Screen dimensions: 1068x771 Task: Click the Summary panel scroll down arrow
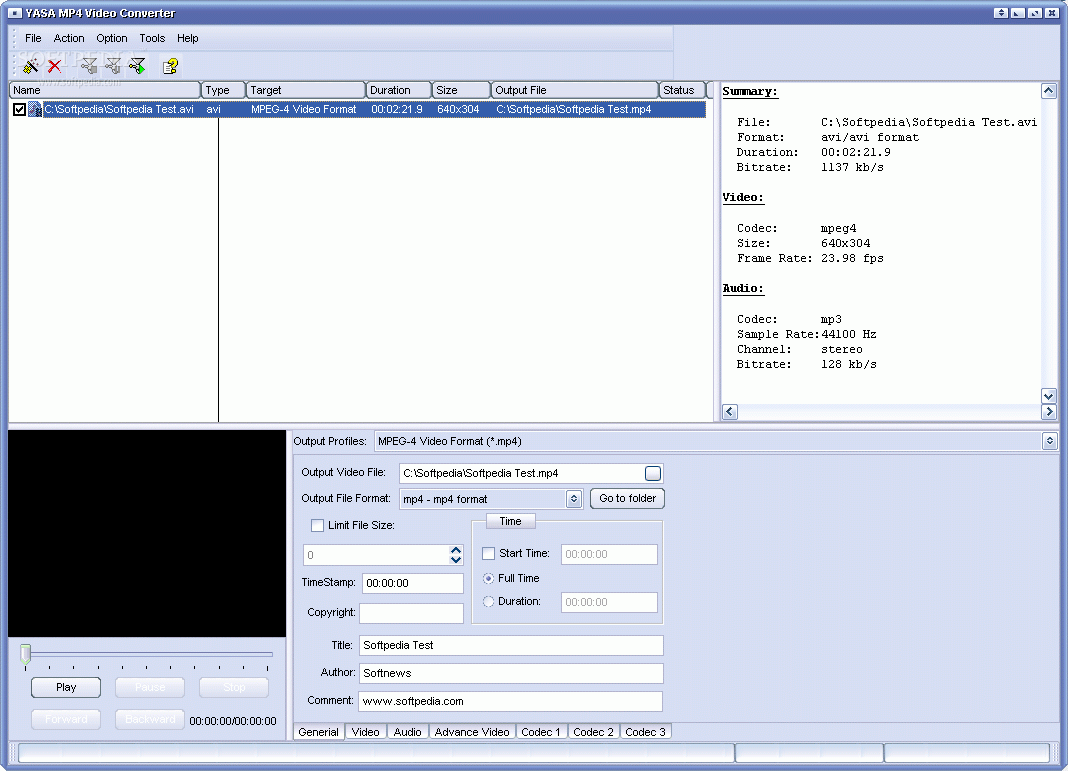click(x=1048, y=396)
